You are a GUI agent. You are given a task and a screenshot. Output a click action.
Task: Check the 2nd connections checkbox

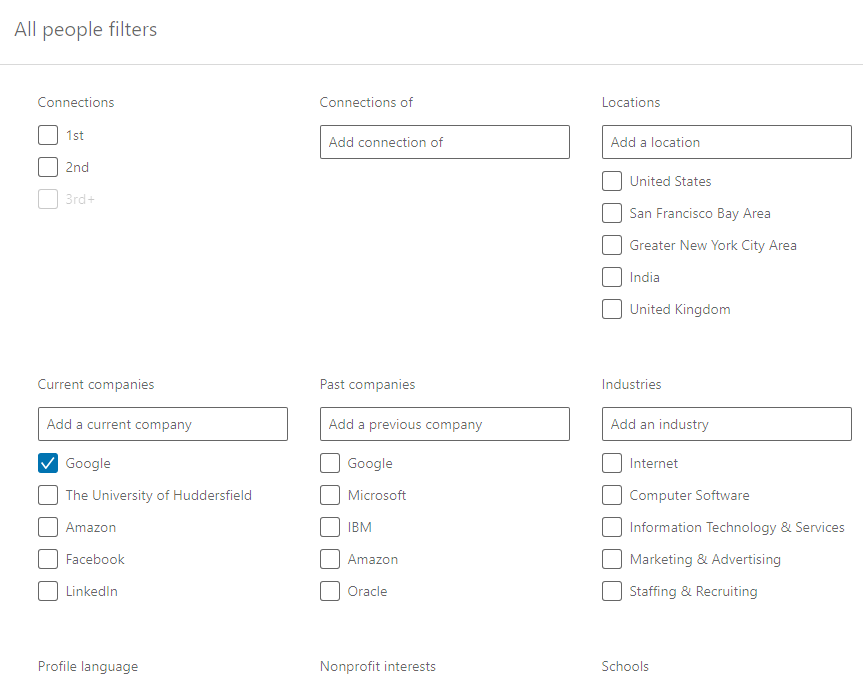click(48, 167)
